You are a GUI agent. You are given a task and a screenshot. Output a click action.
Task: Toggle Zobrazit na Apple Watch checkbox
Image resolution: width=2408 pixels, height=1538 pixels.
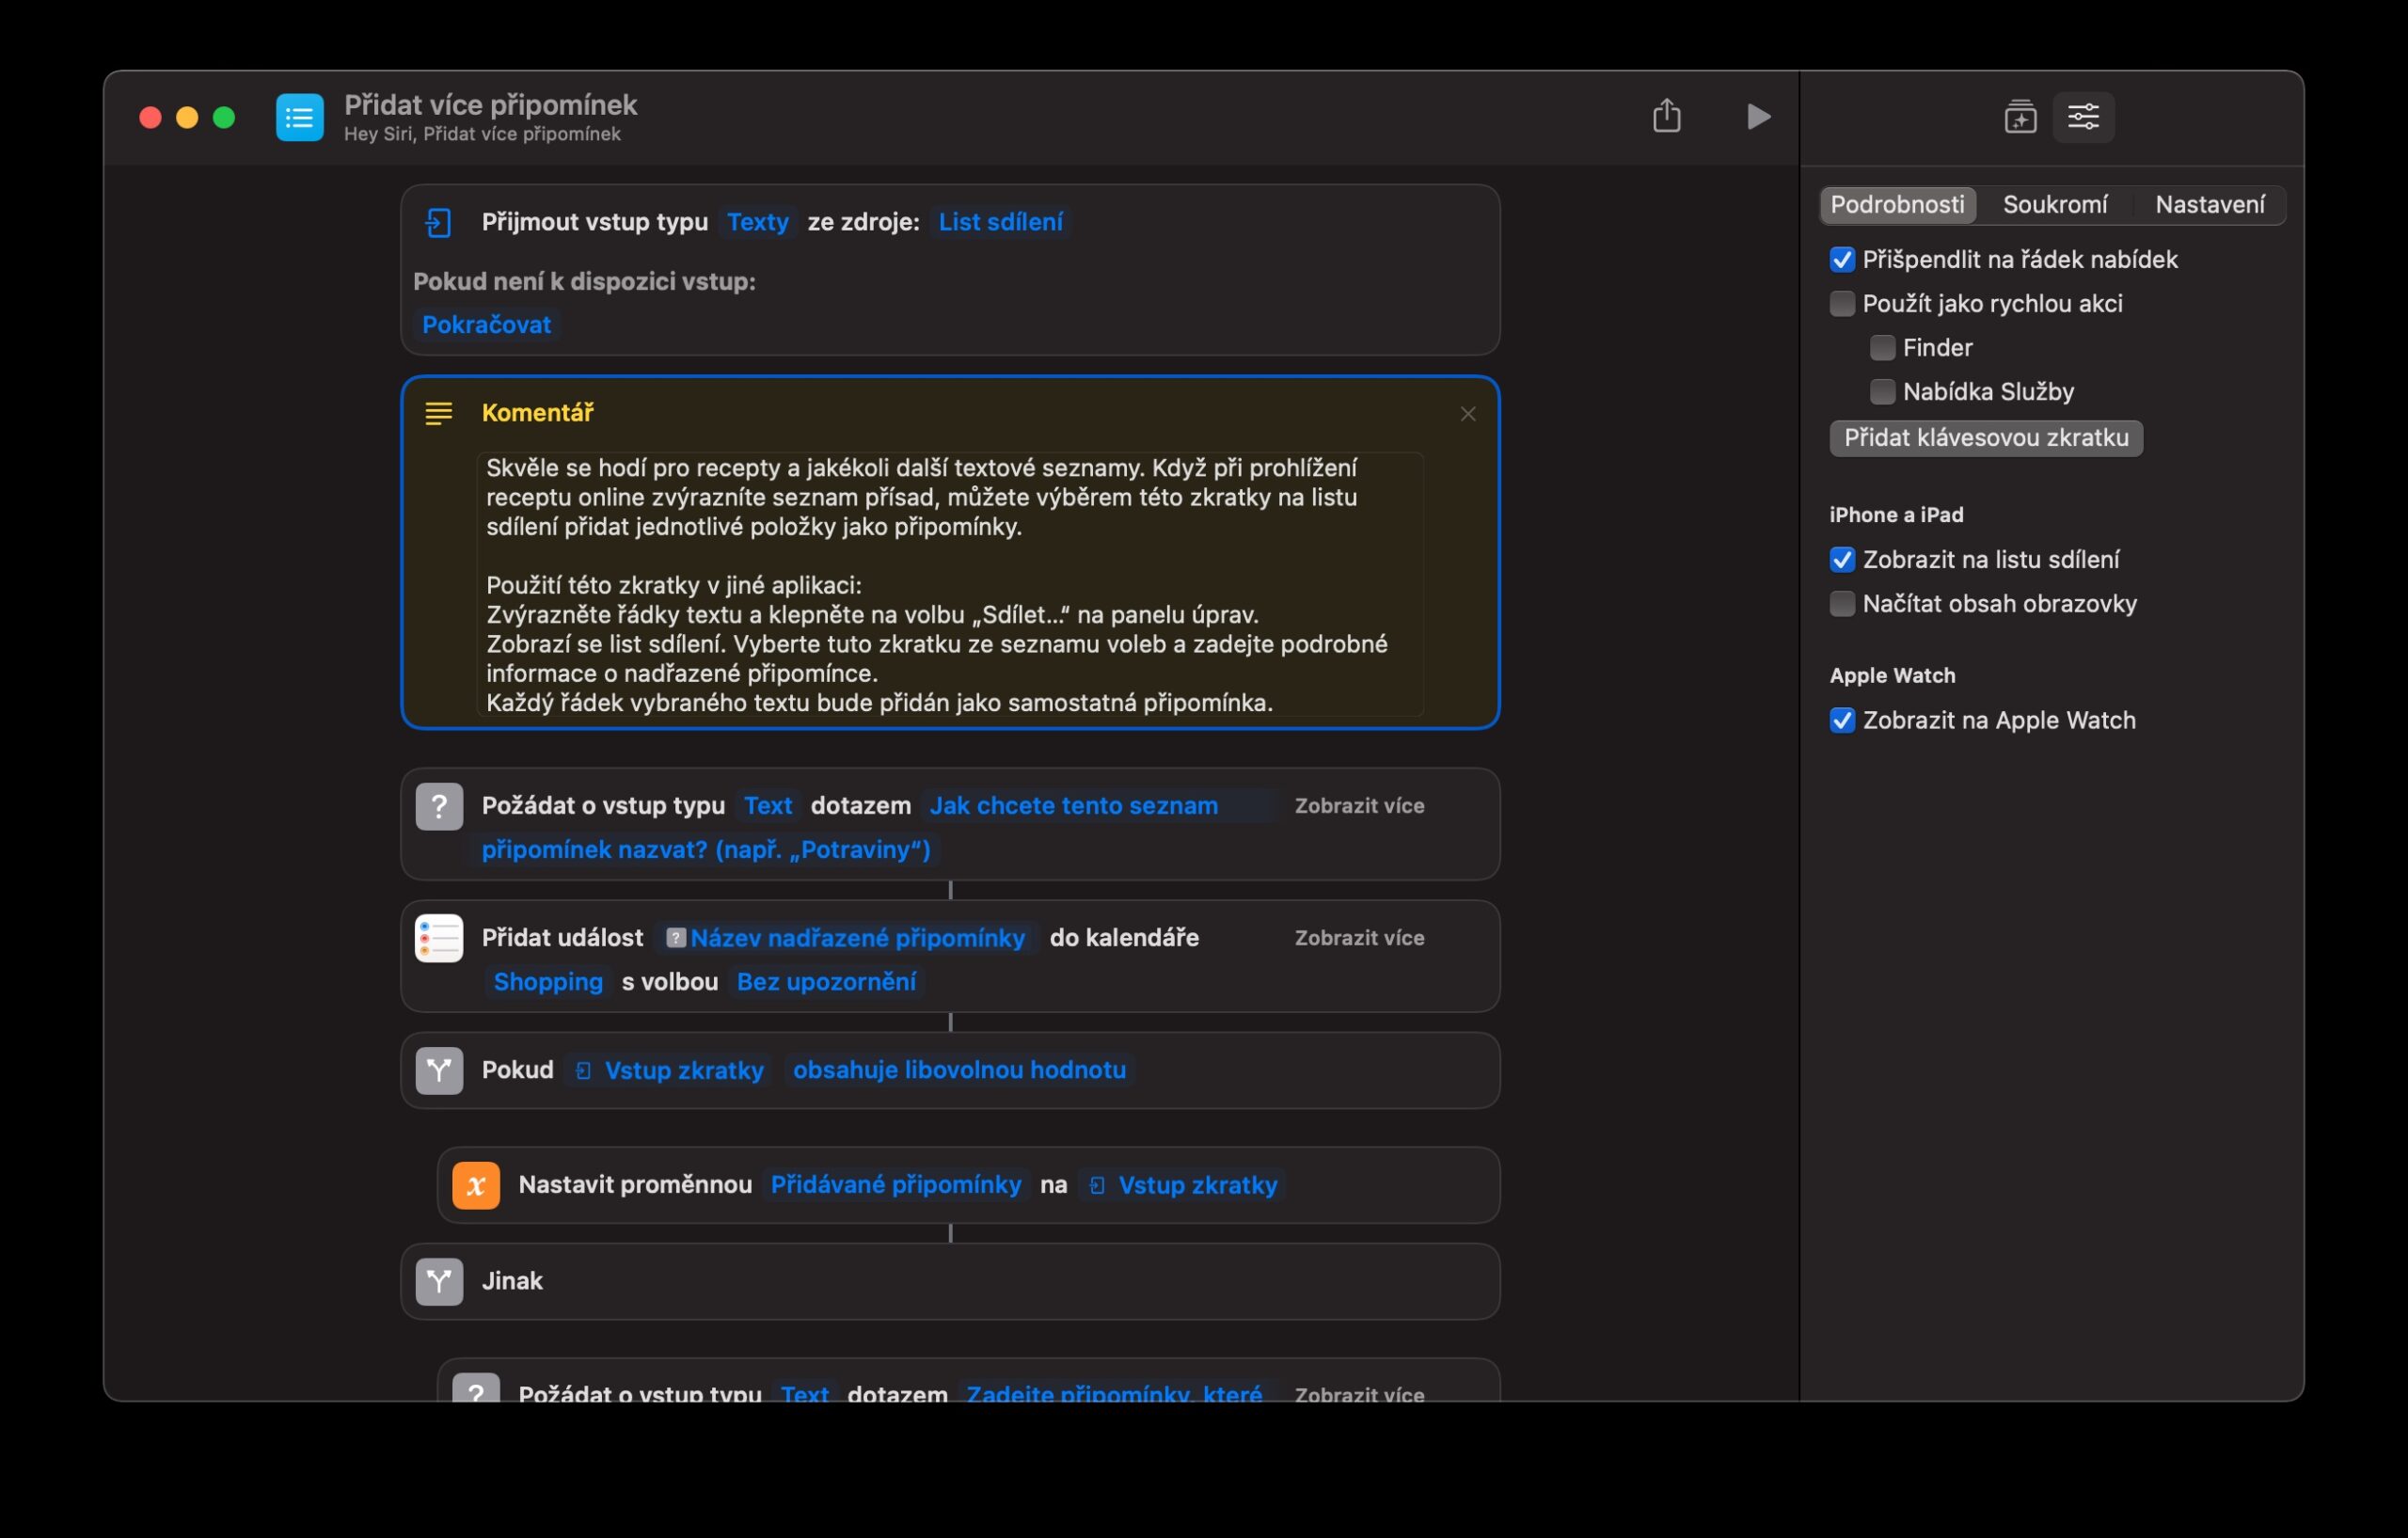[x=1841, y=721]
